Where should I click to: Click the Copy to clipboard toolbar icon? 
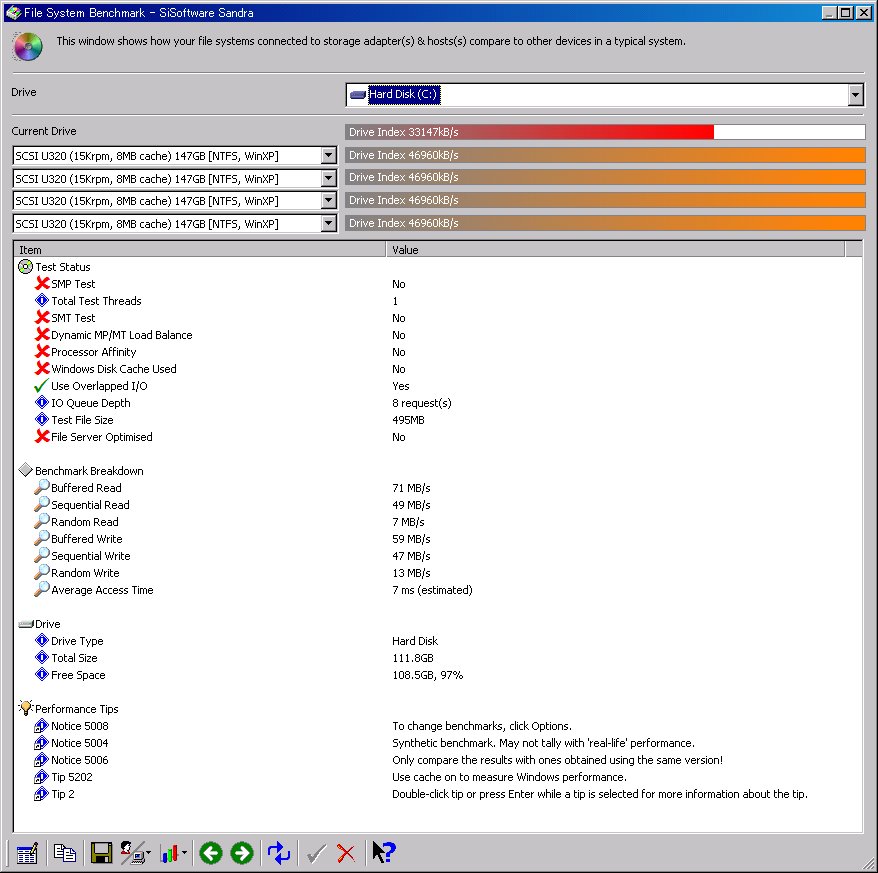pos(64,853)
